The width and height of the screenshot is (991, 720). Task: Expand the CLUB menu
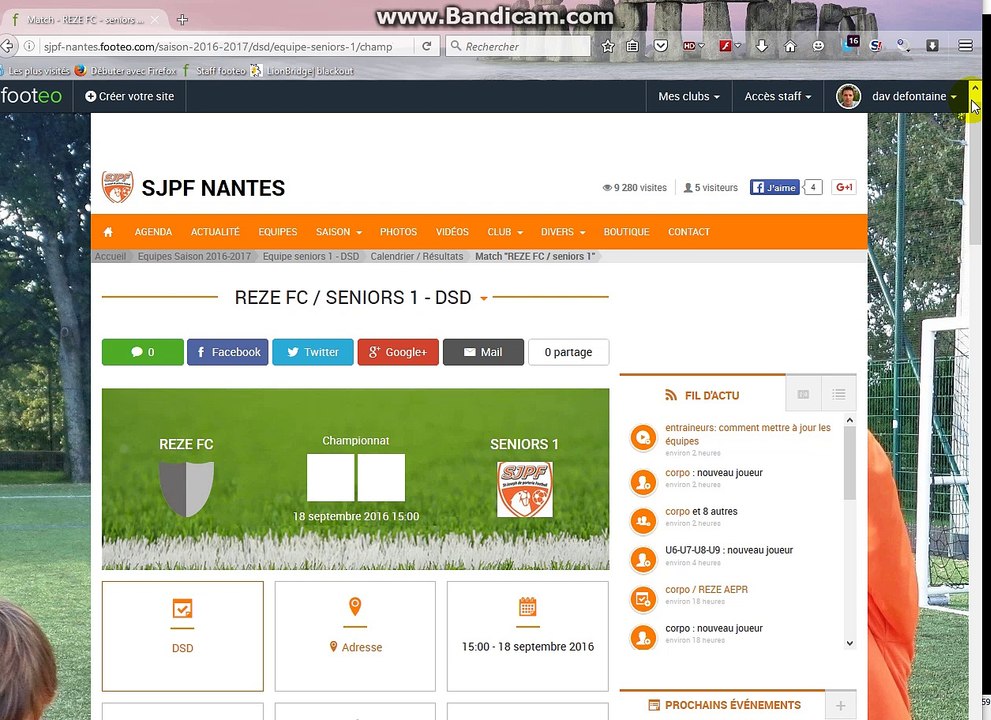pos(505,232)
